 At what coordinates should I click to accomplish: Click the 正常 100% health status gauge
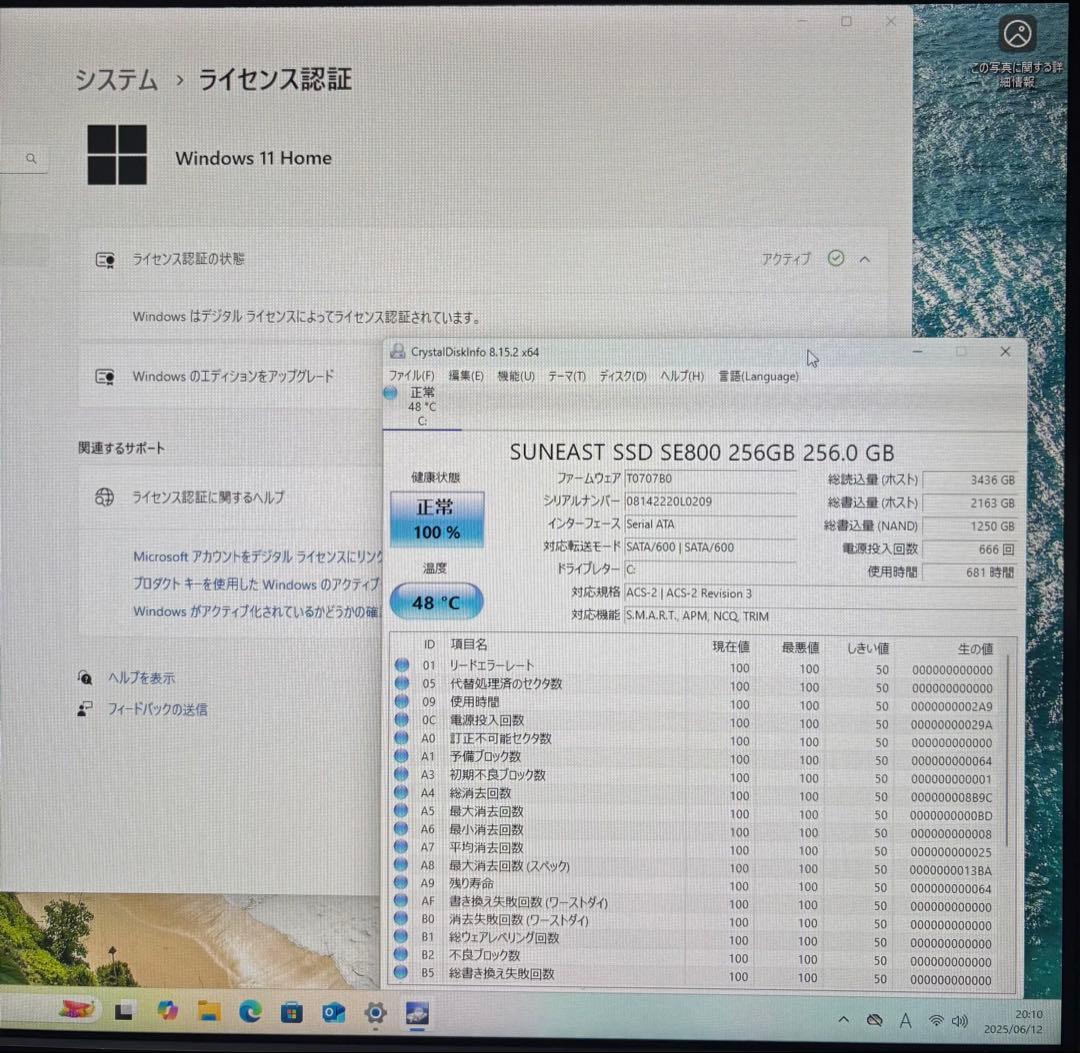tap(436, 517)
